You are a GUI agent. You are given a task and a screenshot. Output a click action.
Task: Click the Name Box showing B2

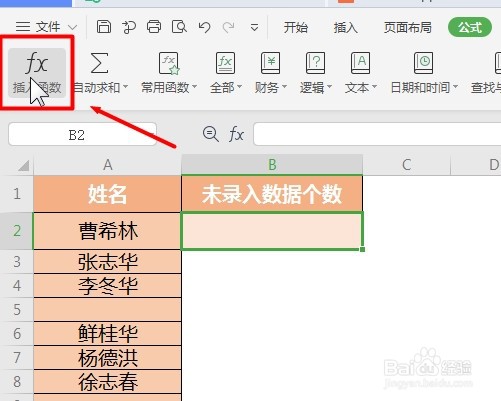click(82, 134)
